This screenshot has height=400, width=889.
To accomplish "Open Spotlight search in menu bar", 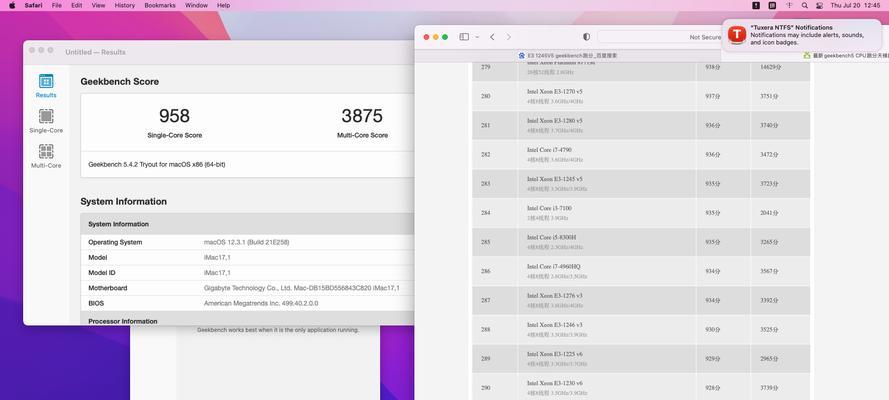I will [805, 5].
